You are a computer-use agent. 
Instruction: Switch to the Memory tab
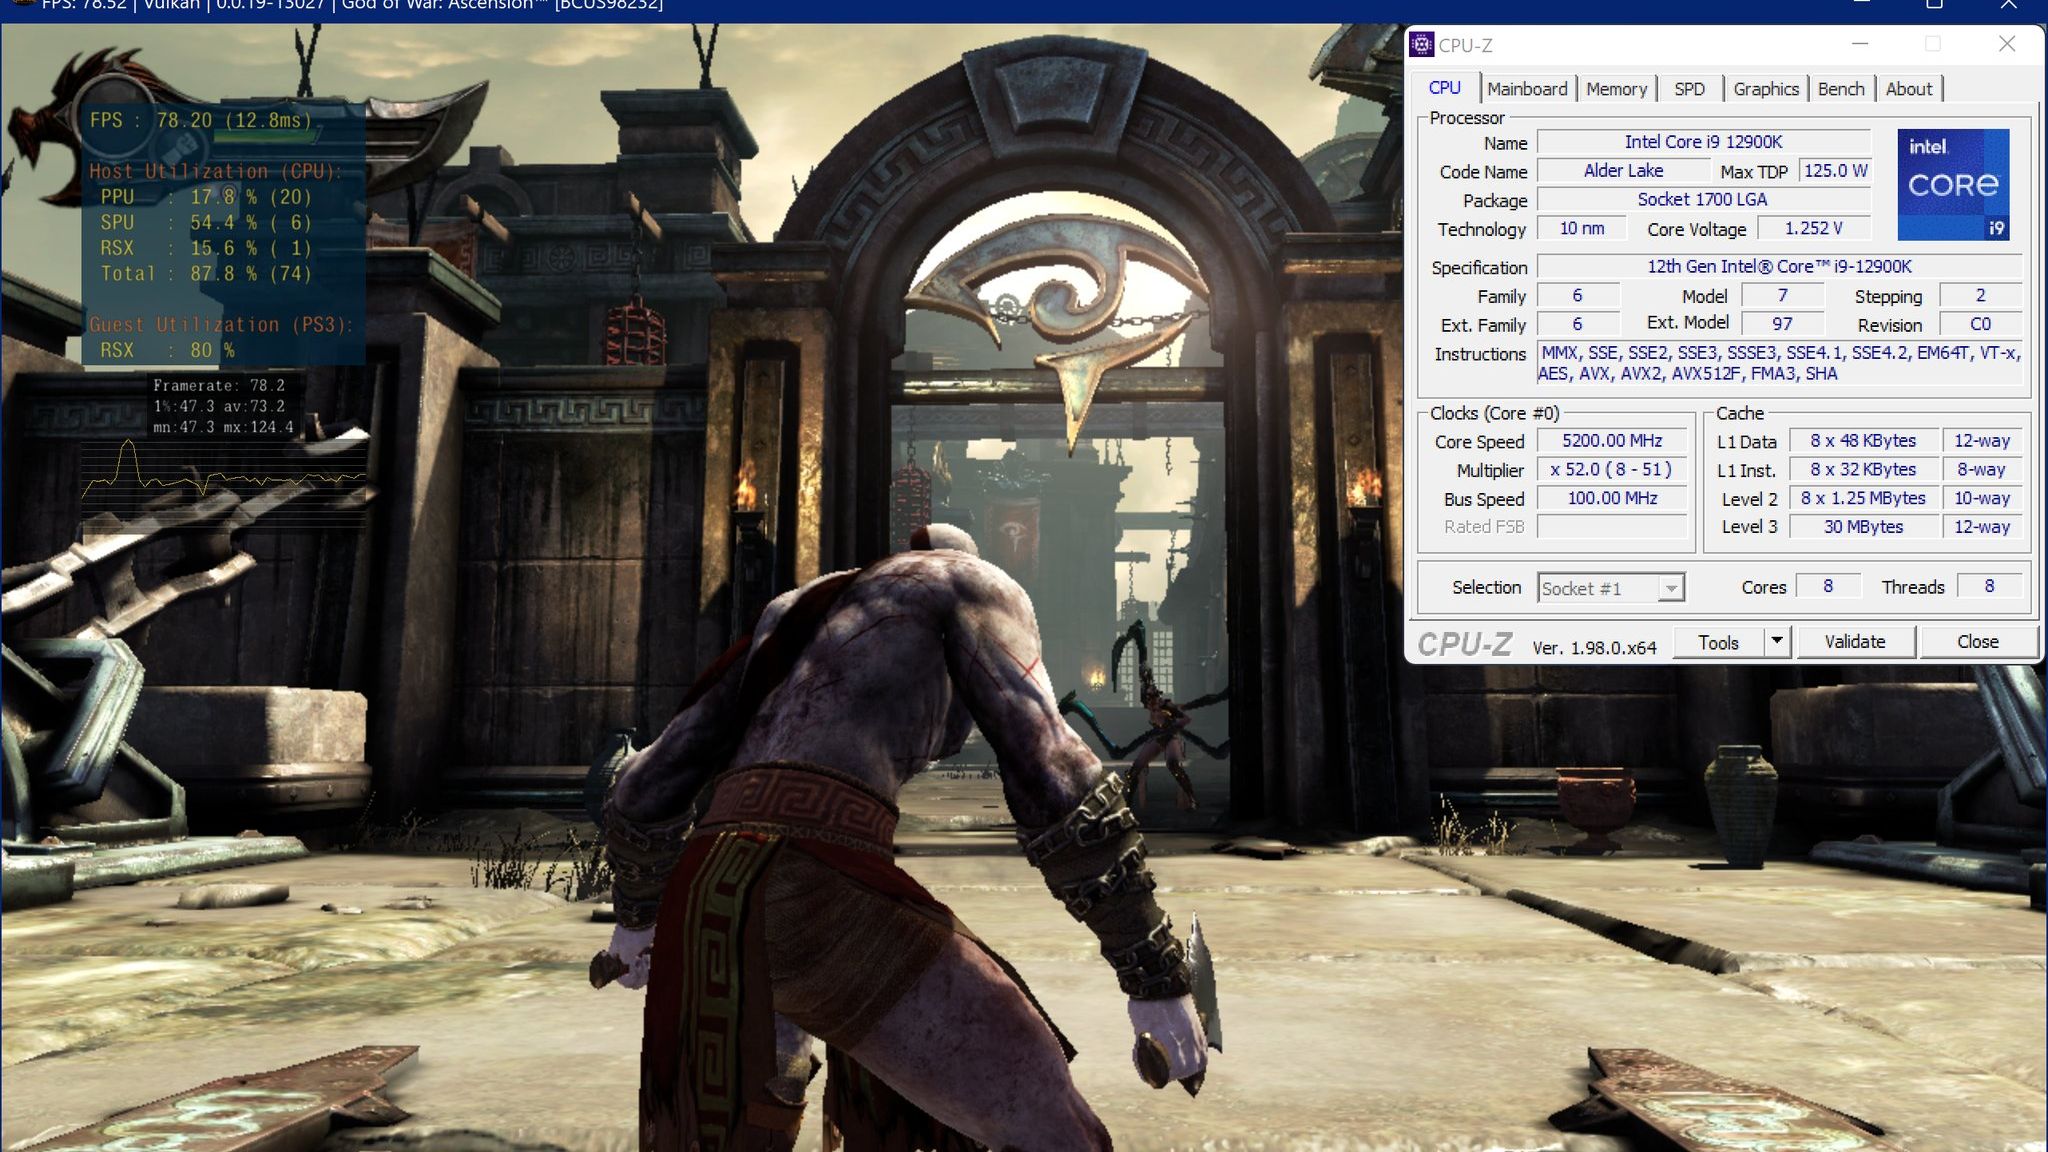1616,89
